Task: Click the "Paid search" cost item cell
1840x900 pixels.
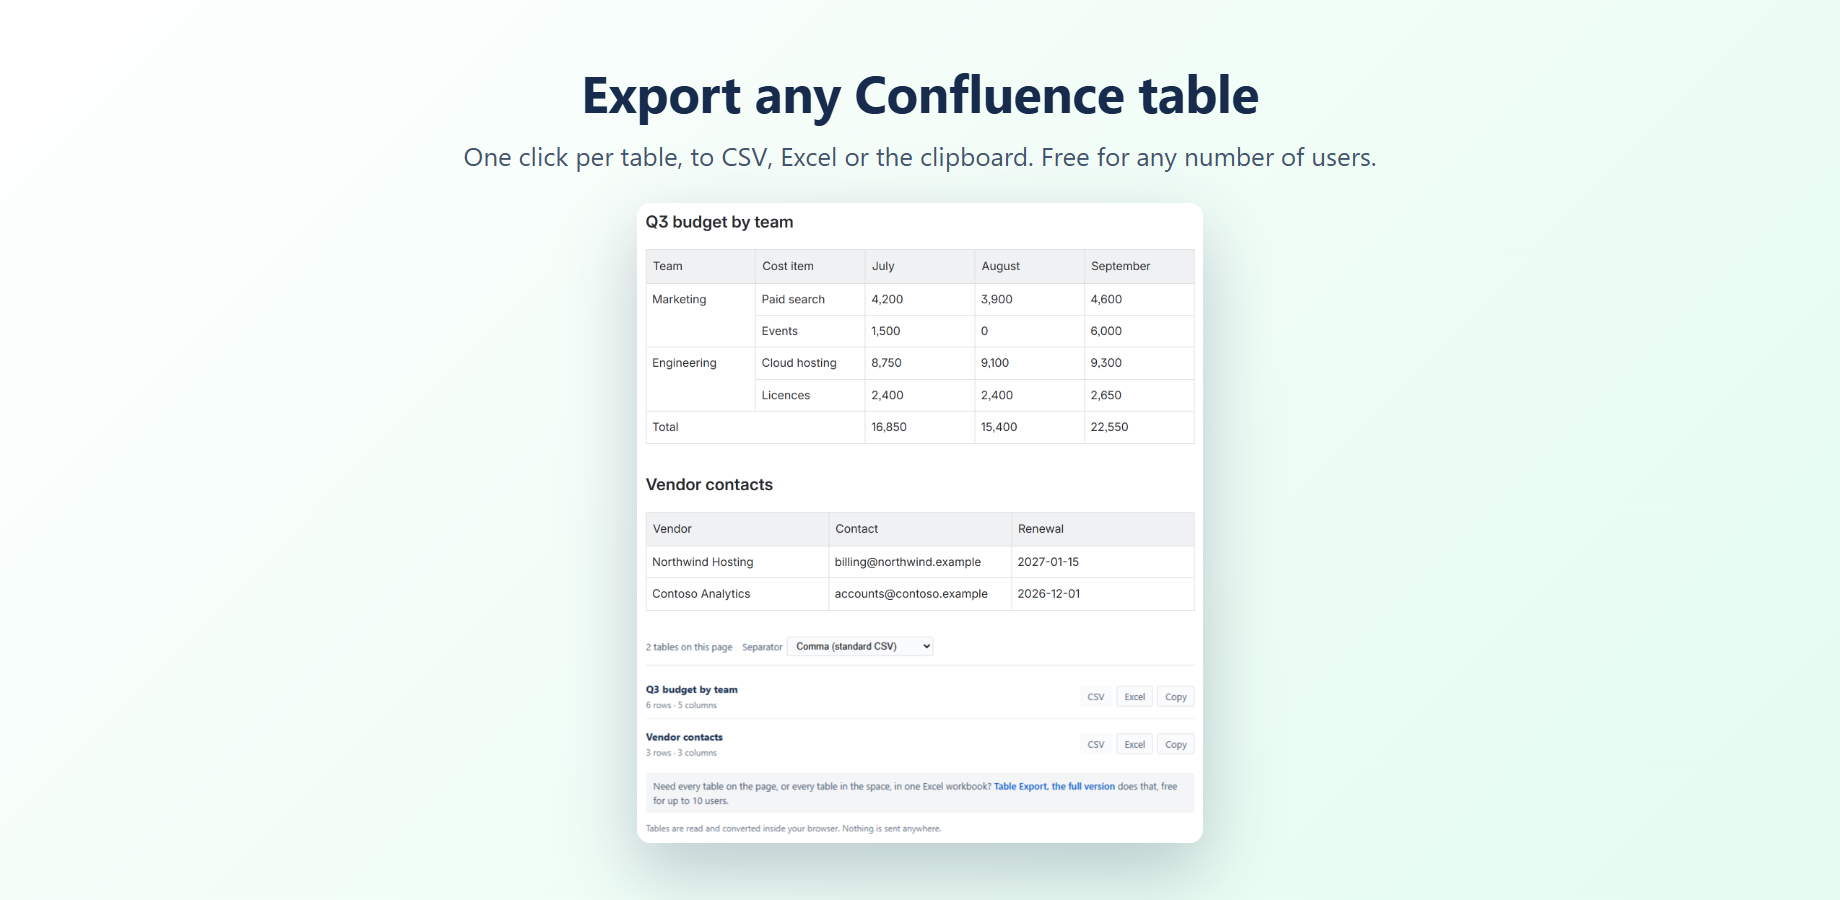Action: (810, 299)
